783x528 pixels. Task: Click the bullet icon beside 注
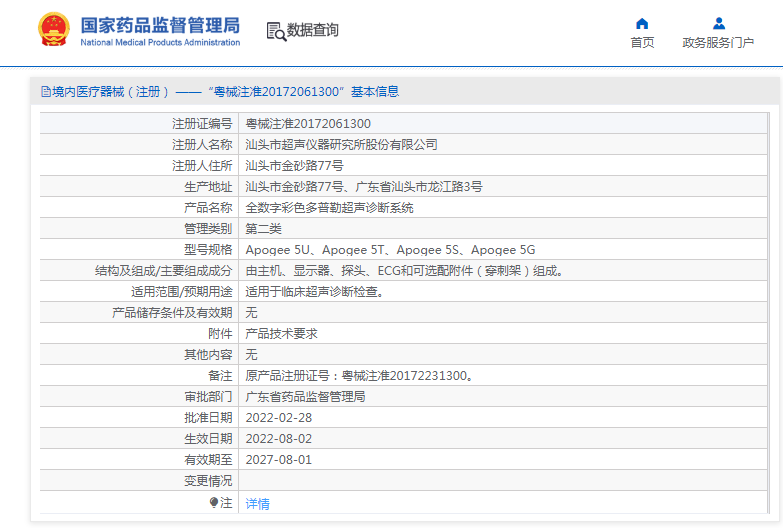tap(213, 502)
